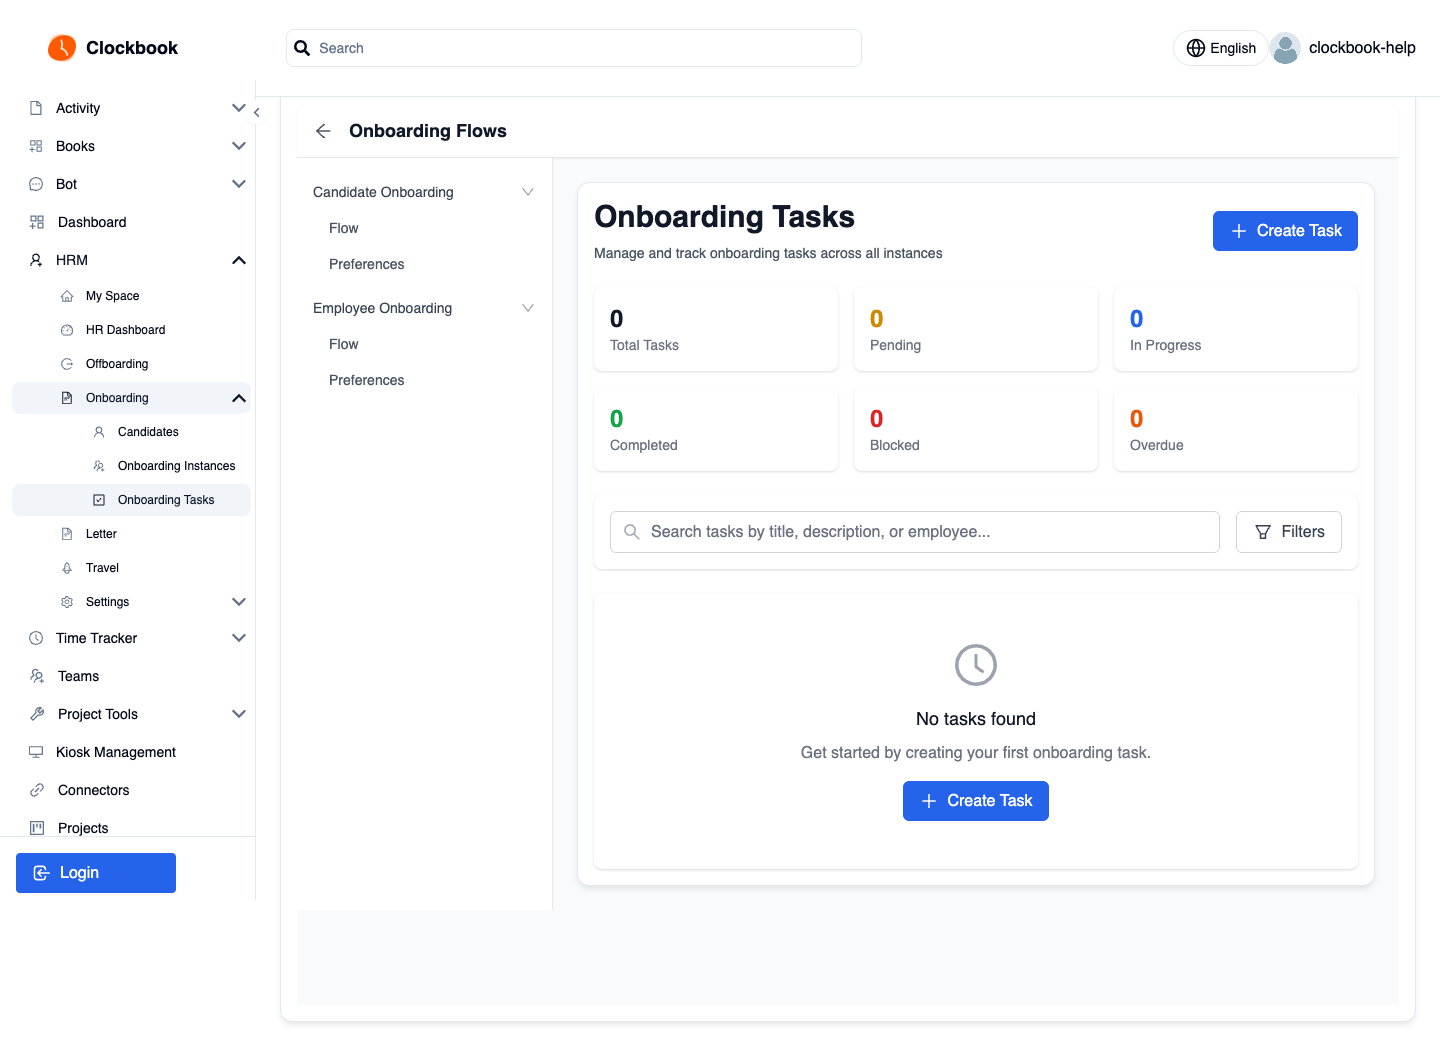Open Preferences under Candidate Onboarding
Screen dimensions: 1440x1046
pos(367,264)
